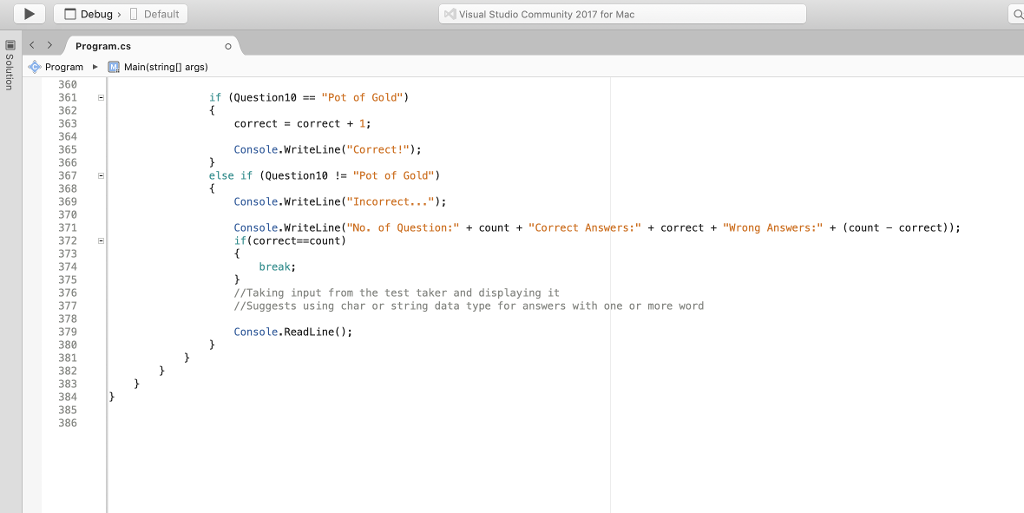The height and width of the screenshot is (513, 1024).
Task: Click if(correct==count) on line 372
Action: (x=290, y=241)
